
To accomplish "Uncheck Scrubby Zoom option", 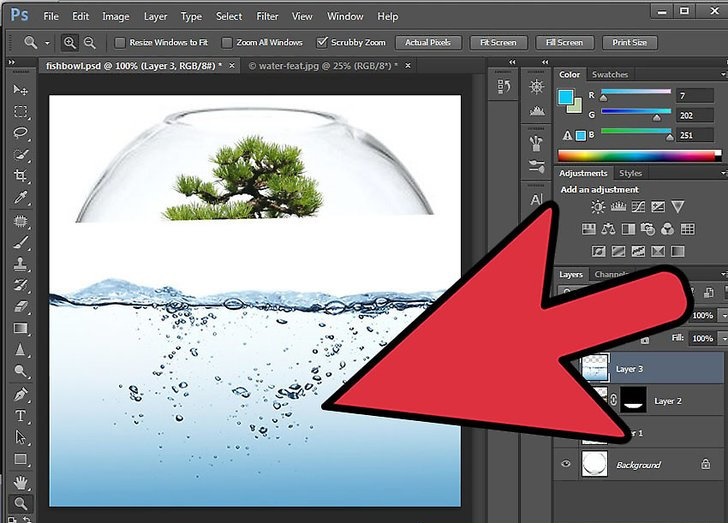I will pyautogui.click(x=322, y=43).
